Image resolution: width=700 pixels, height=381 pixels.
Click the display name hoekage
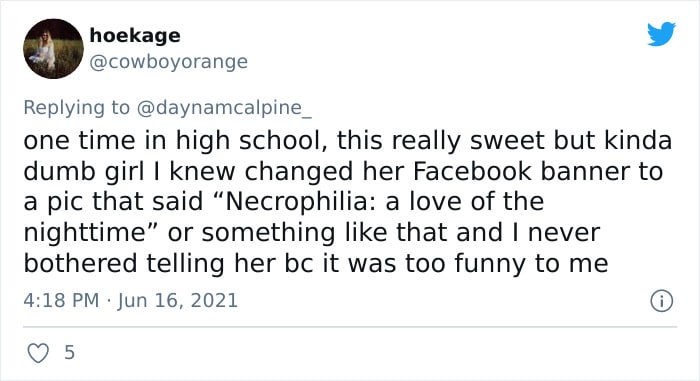(x=135, y=35)
